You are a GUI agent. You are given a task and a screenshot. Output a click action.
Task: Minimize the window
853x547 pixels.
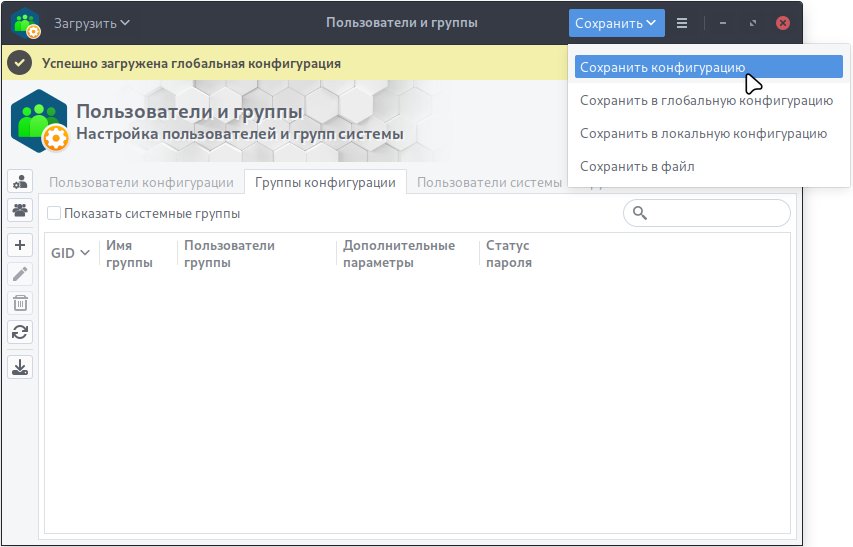point(722,23)
